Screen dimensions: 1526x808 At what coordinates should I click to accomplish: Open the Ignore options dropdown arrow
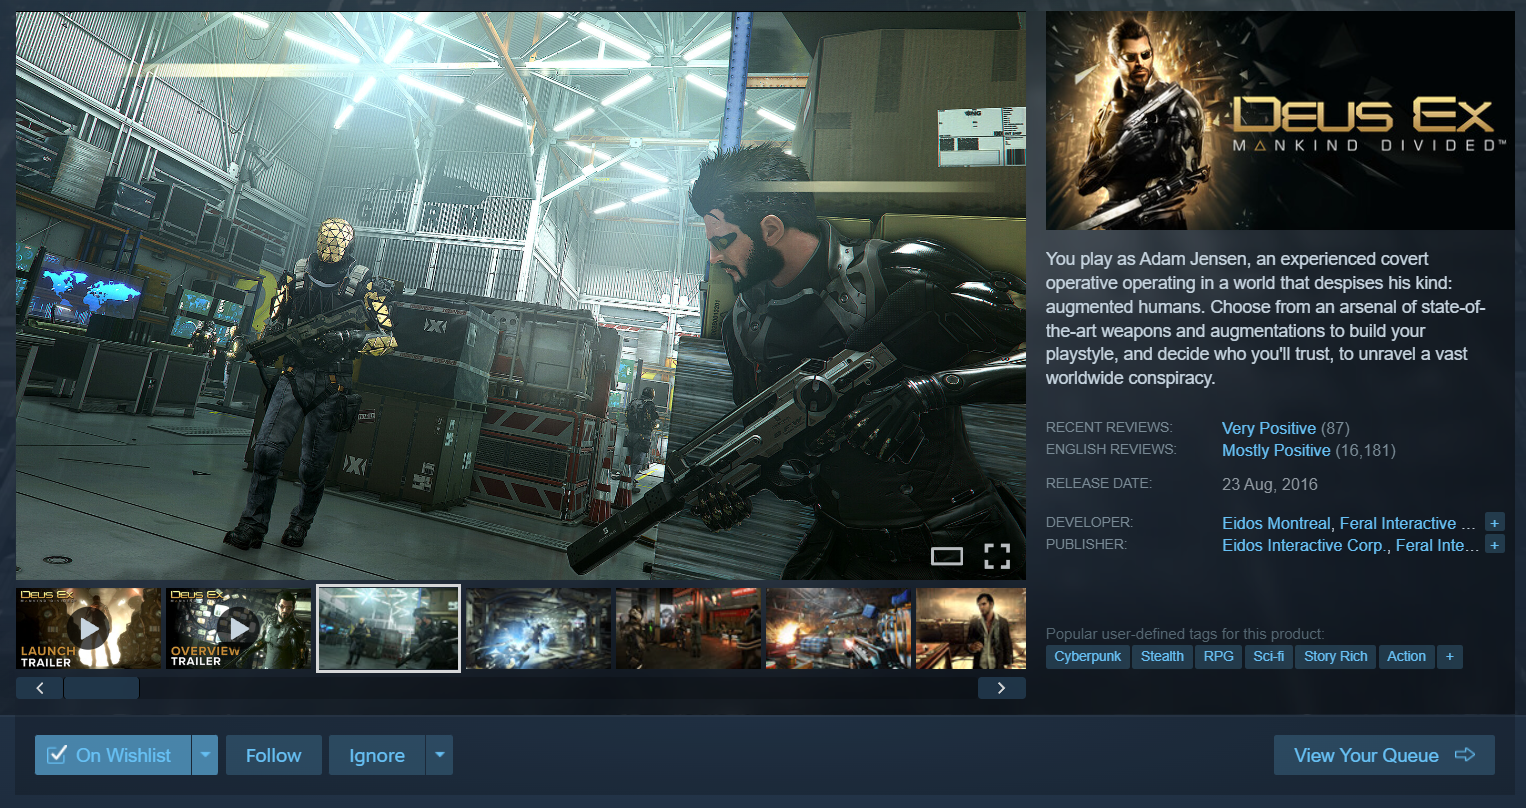coord(439,755)
